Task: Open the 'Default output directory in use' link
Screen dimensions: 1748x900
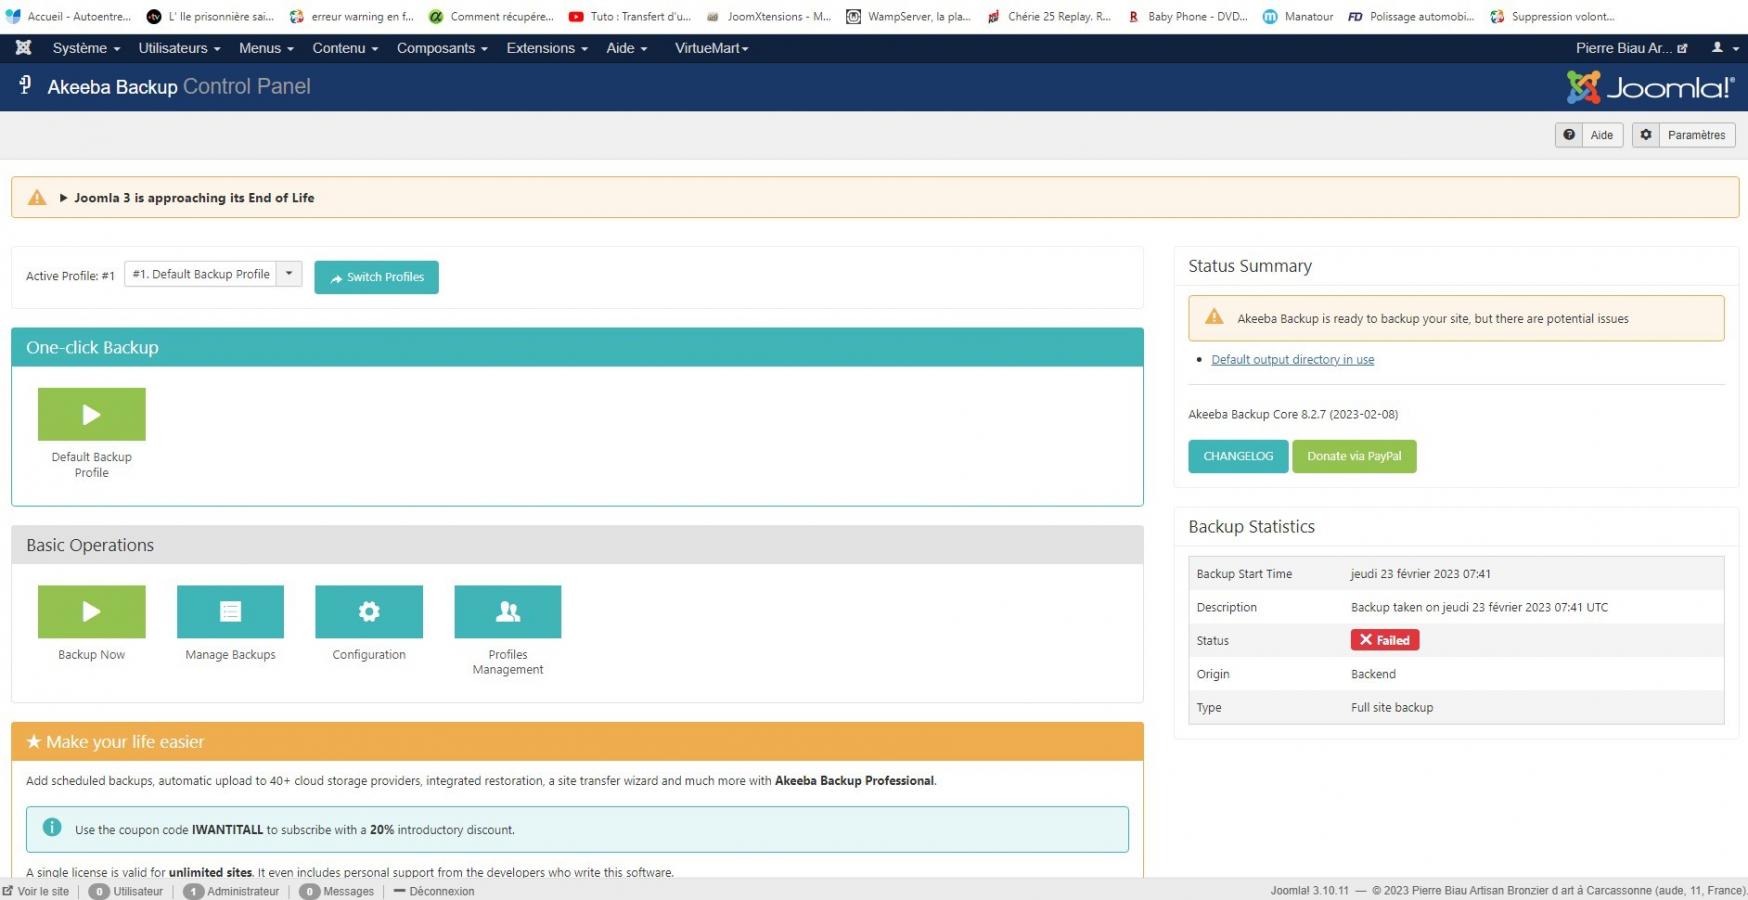Action: (x=1292, y=359)
